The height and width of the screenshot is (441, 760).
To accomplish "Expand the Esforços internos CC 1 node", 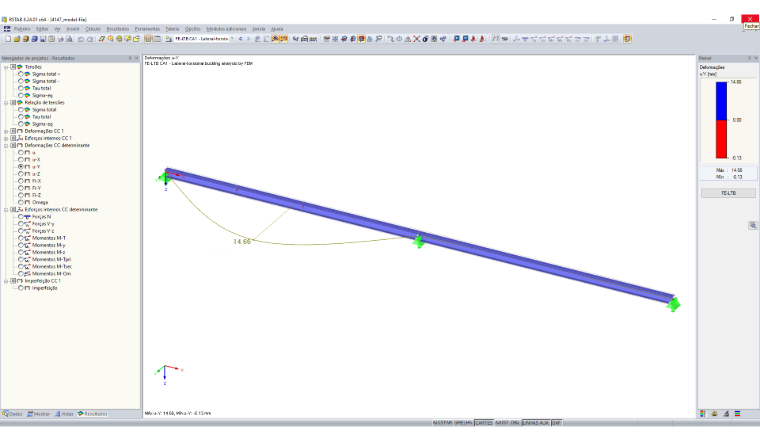I will [6, 138].
